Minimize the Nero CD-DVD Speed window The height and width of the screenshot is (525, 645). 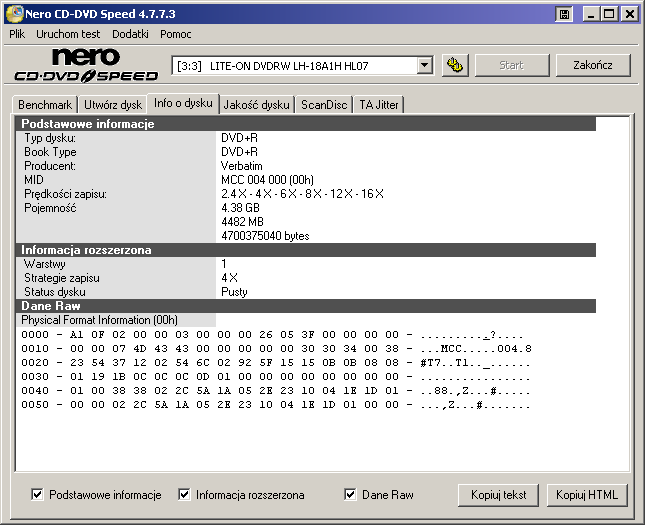tap(592, 14)
